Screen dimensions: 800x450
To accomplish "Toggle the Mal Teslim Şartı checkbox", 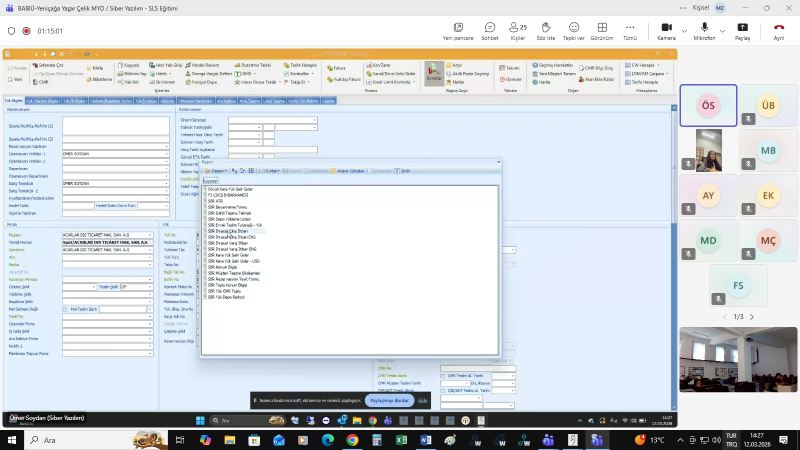I will tap(66, 310).
